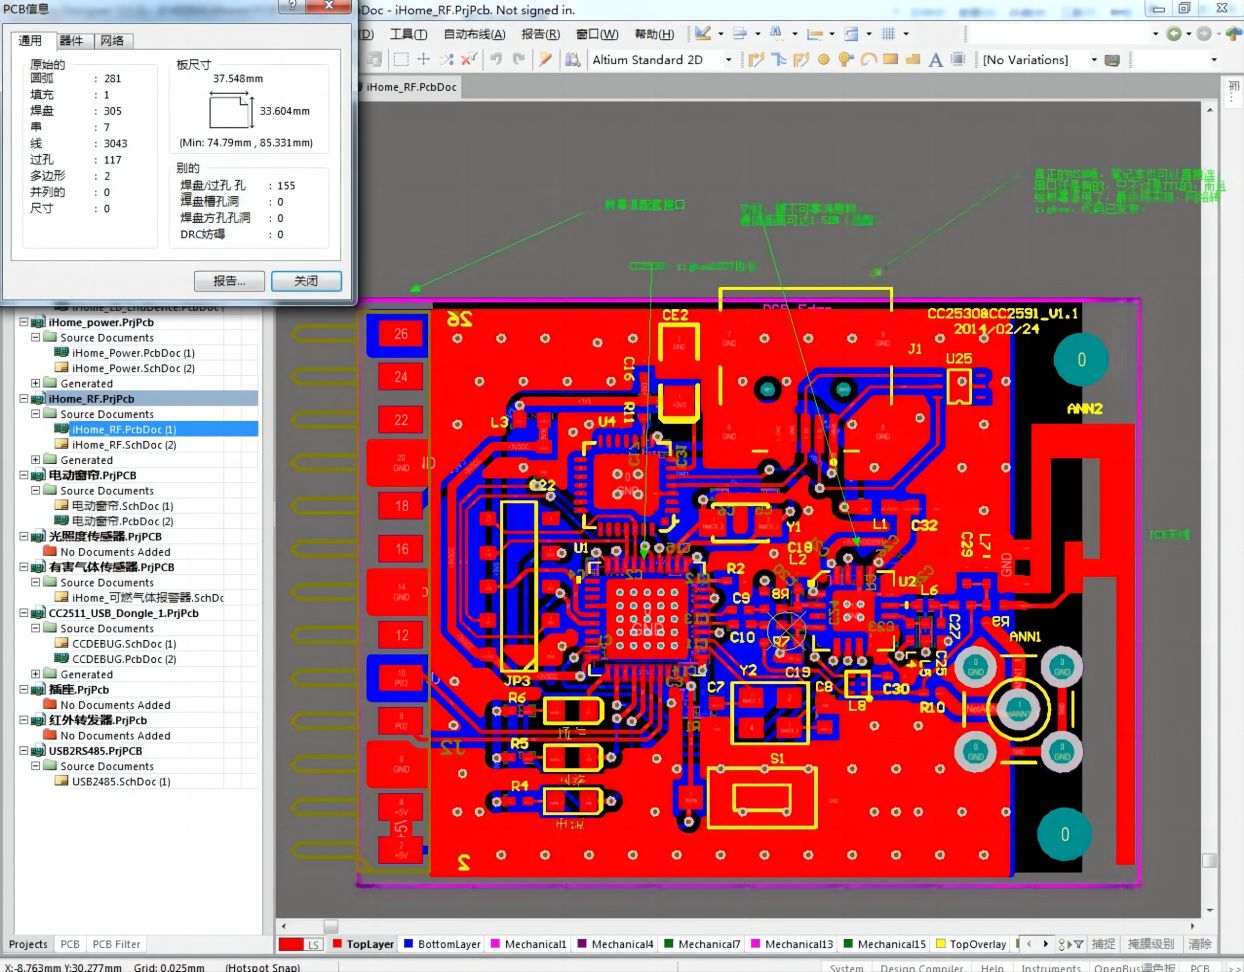The image size is (1244, 972).
Task: Select the interactive routing tool icon
Action: tap(756, 60)
